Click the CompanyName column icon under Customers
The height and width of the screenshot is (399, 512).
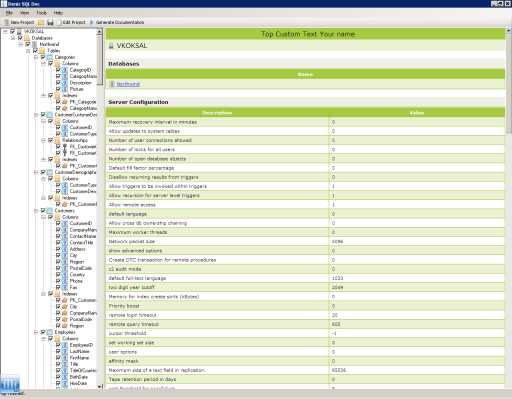(x=65, y=230)
